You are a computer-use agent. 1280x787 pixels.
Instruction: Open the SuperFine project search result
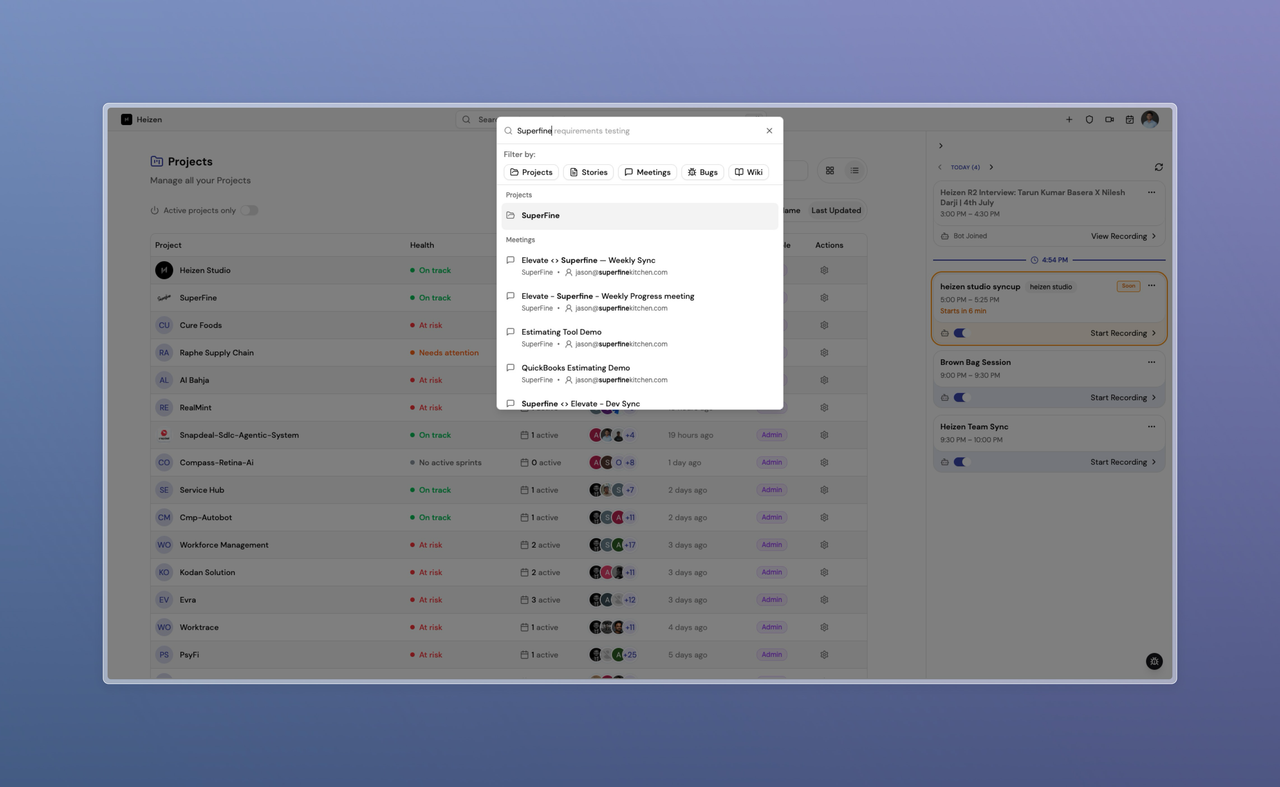click(640, 216)
